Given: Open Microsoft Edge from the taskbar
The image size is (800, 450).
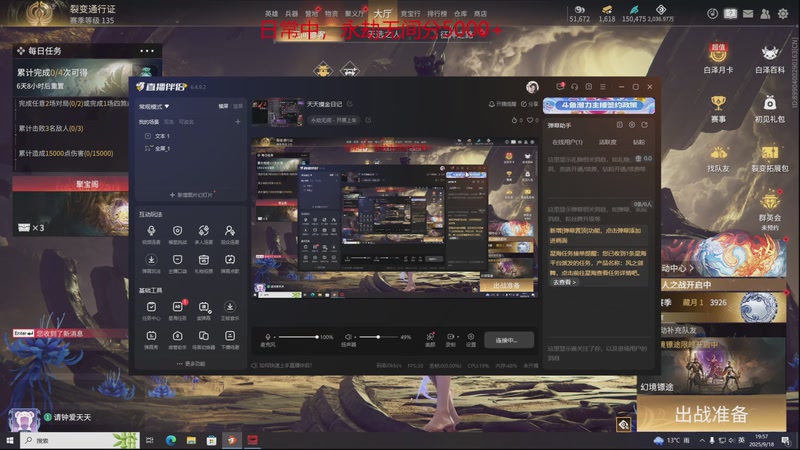Looking at the screenshot, I should 170,440.
